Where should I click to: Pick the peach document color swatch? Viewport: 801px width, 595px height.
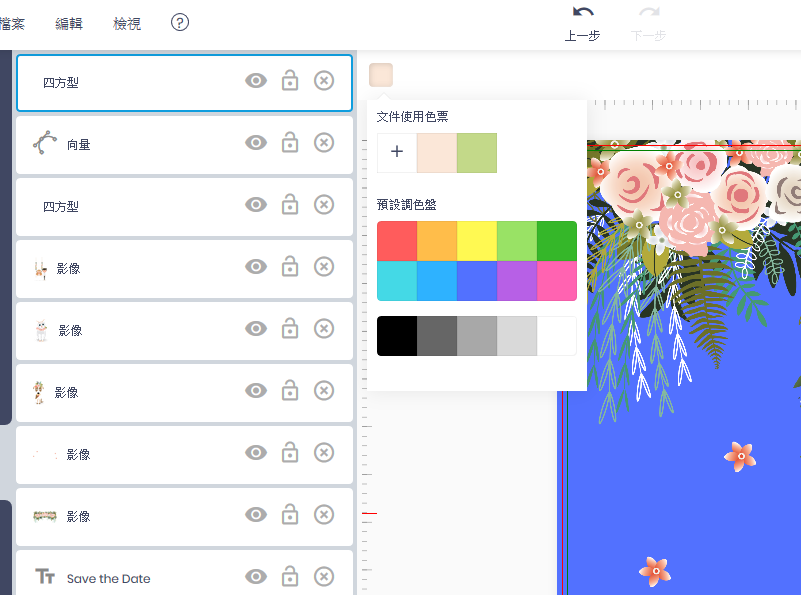(437, 153)
